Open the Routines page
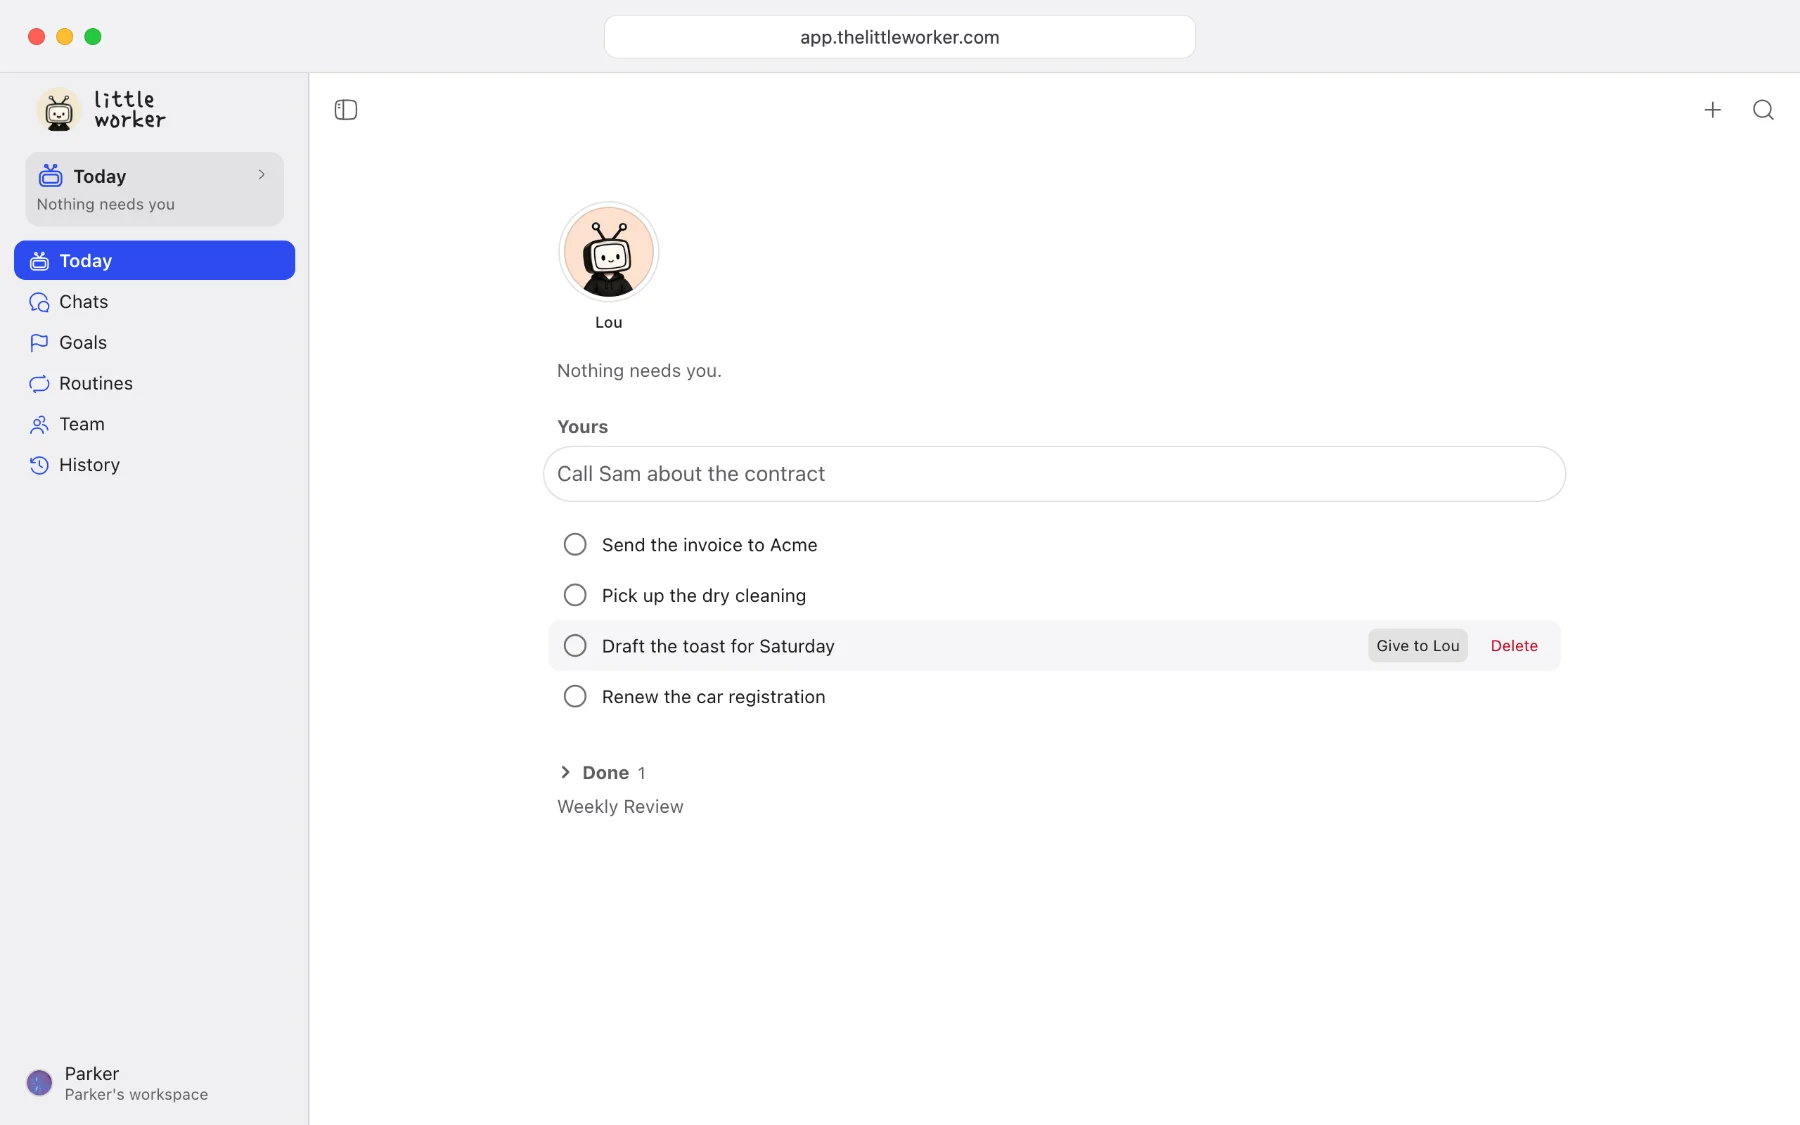Screen dimensions: 1800x1125 coord(155,384)
